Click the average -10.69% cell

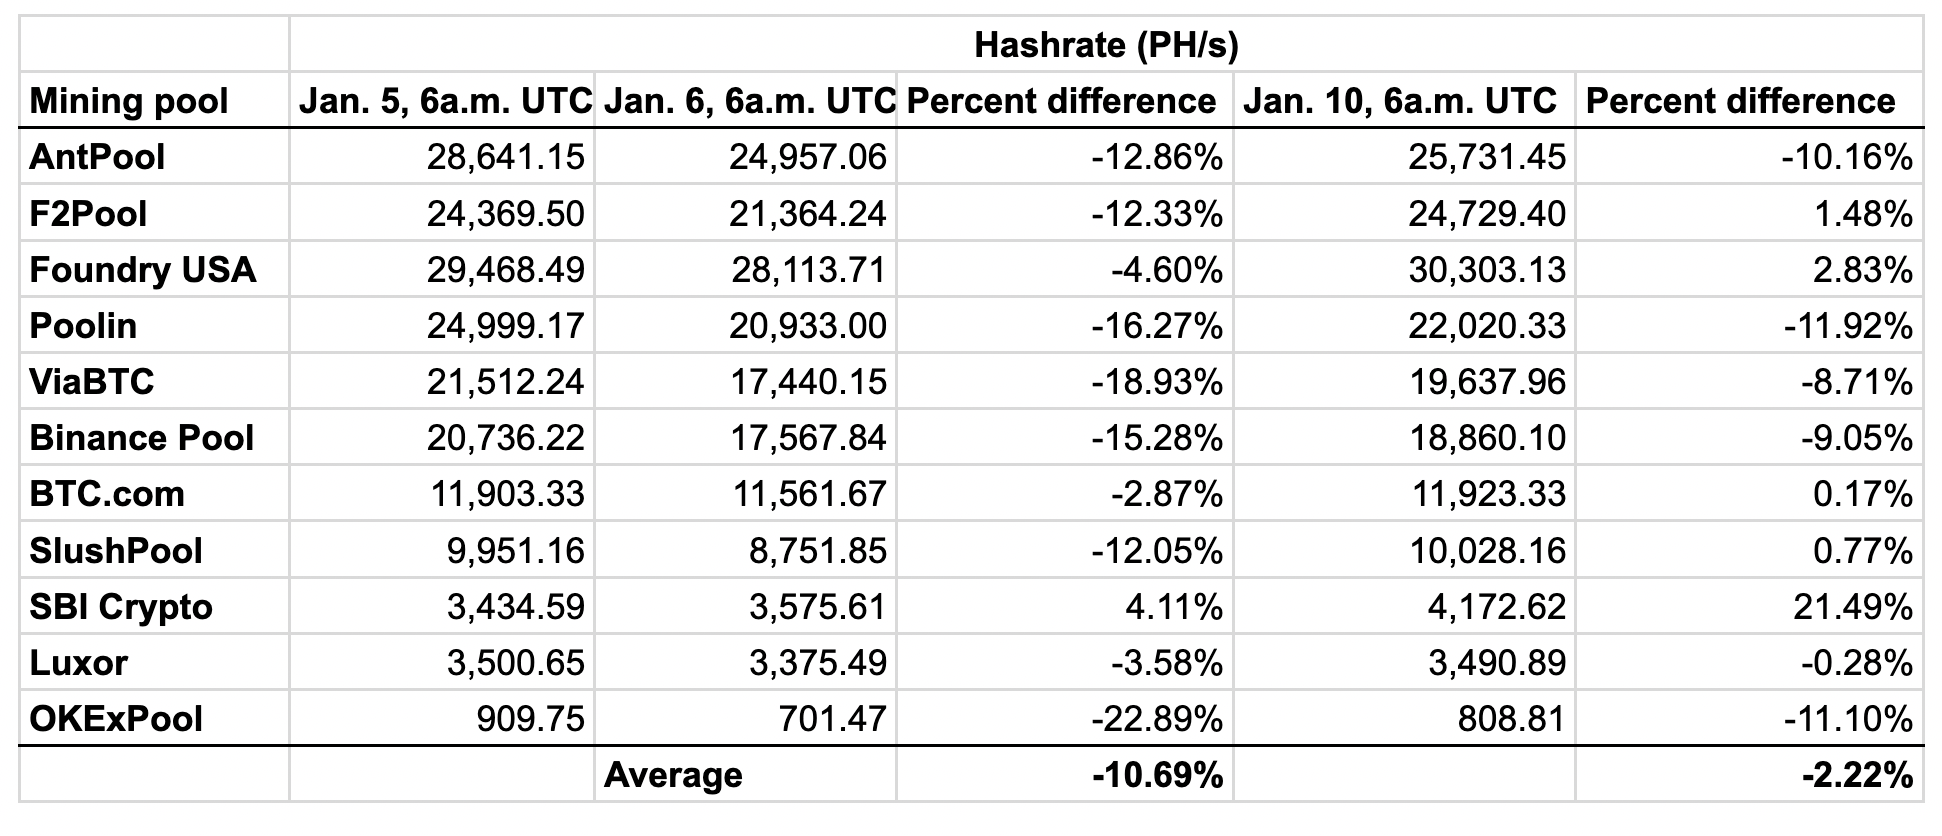click(x=1065, y=775)
